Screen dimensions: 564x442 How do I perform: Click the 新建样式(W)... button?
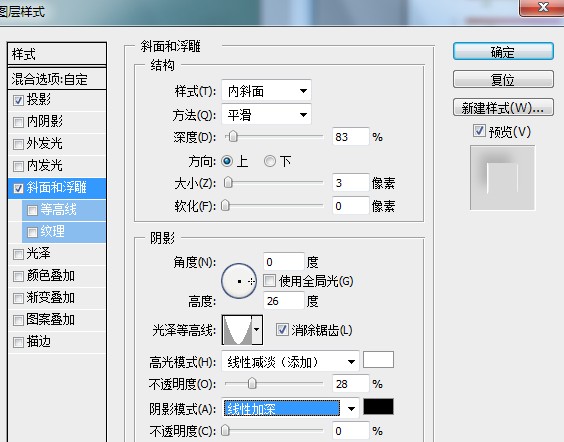point(503,108)
